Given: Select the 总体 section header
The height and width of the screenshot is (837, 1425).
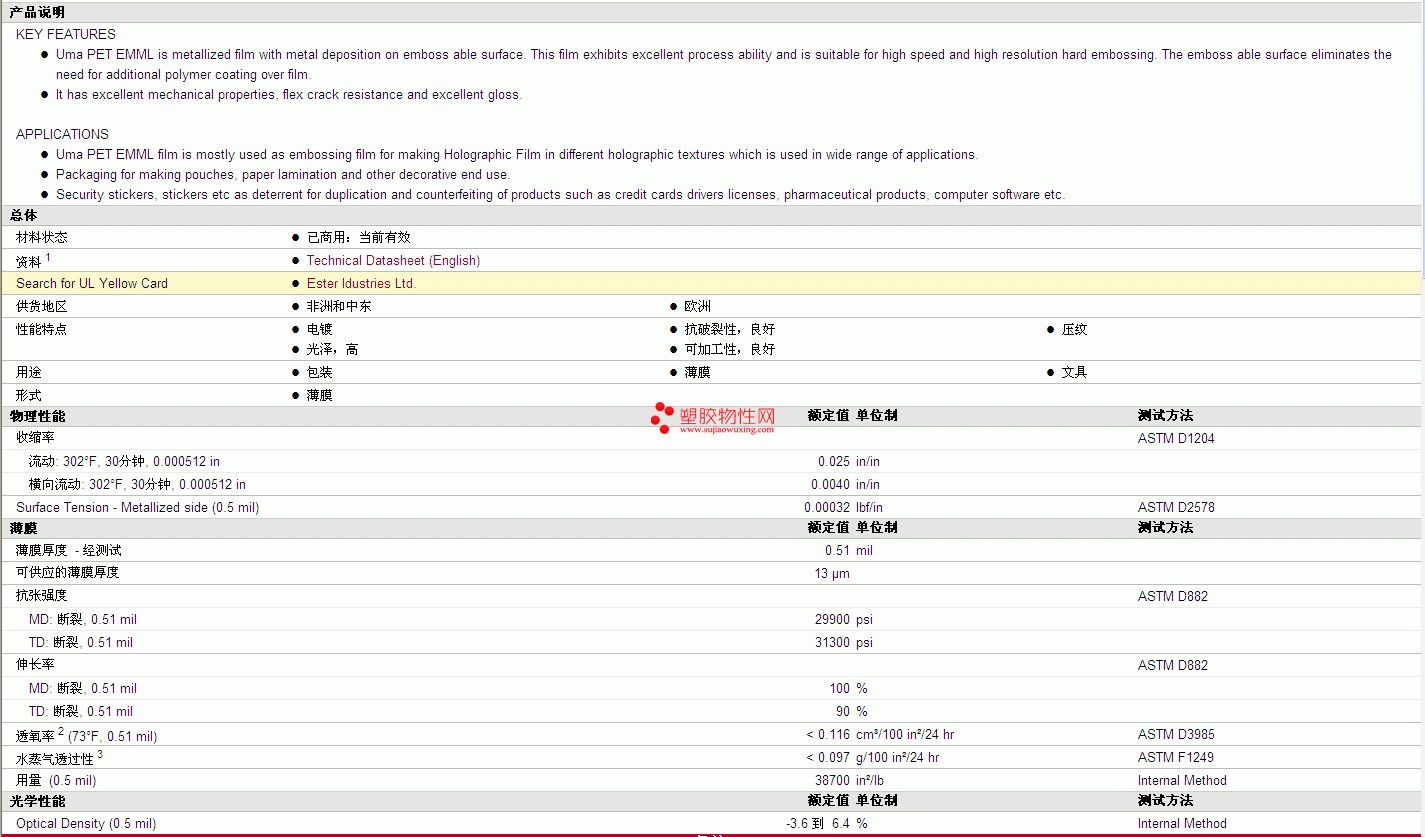Looking at the screenshot, I should (23, 215).
